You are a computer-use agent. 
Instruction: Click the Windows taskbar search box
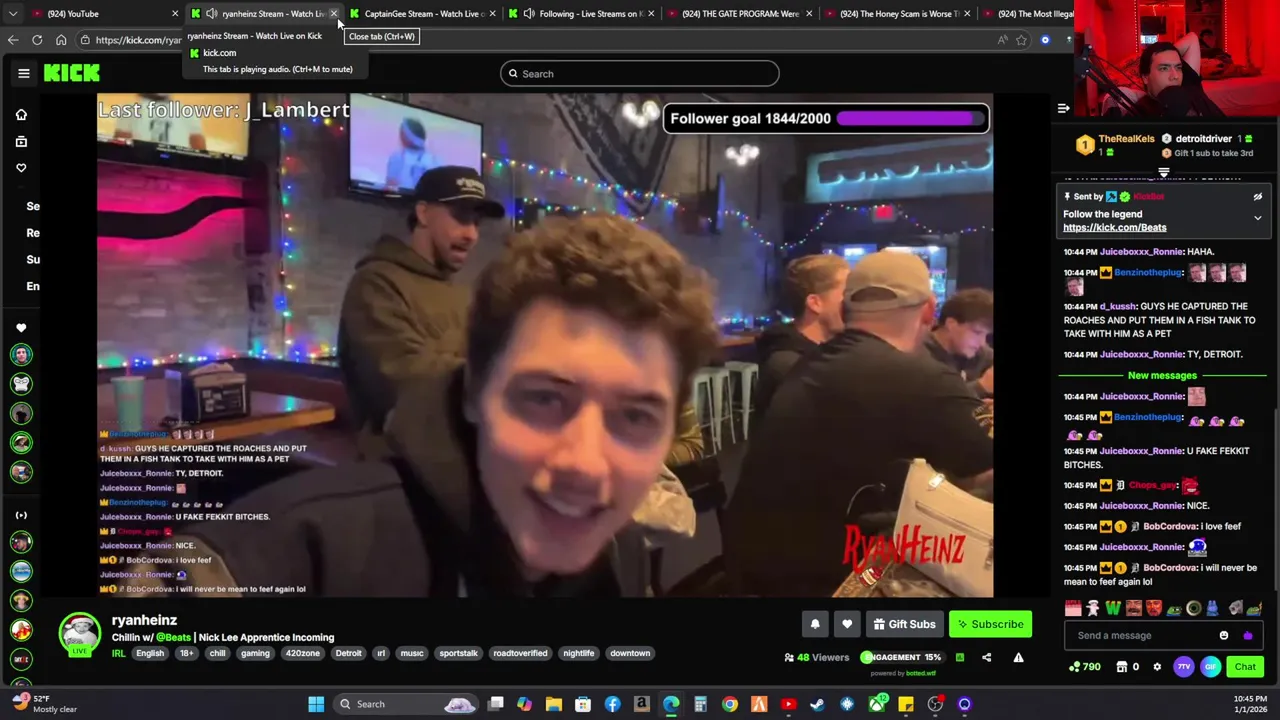(x=405, y=704)
